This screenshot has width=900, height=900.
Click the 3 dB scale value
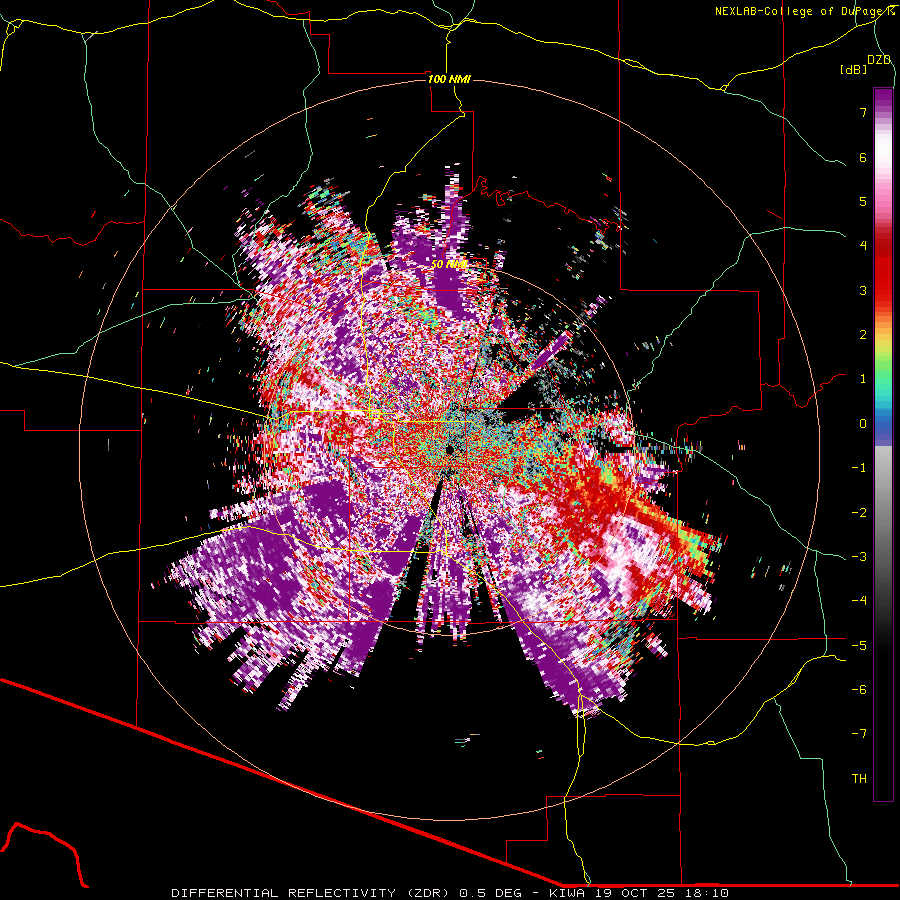tap(863, 290)
